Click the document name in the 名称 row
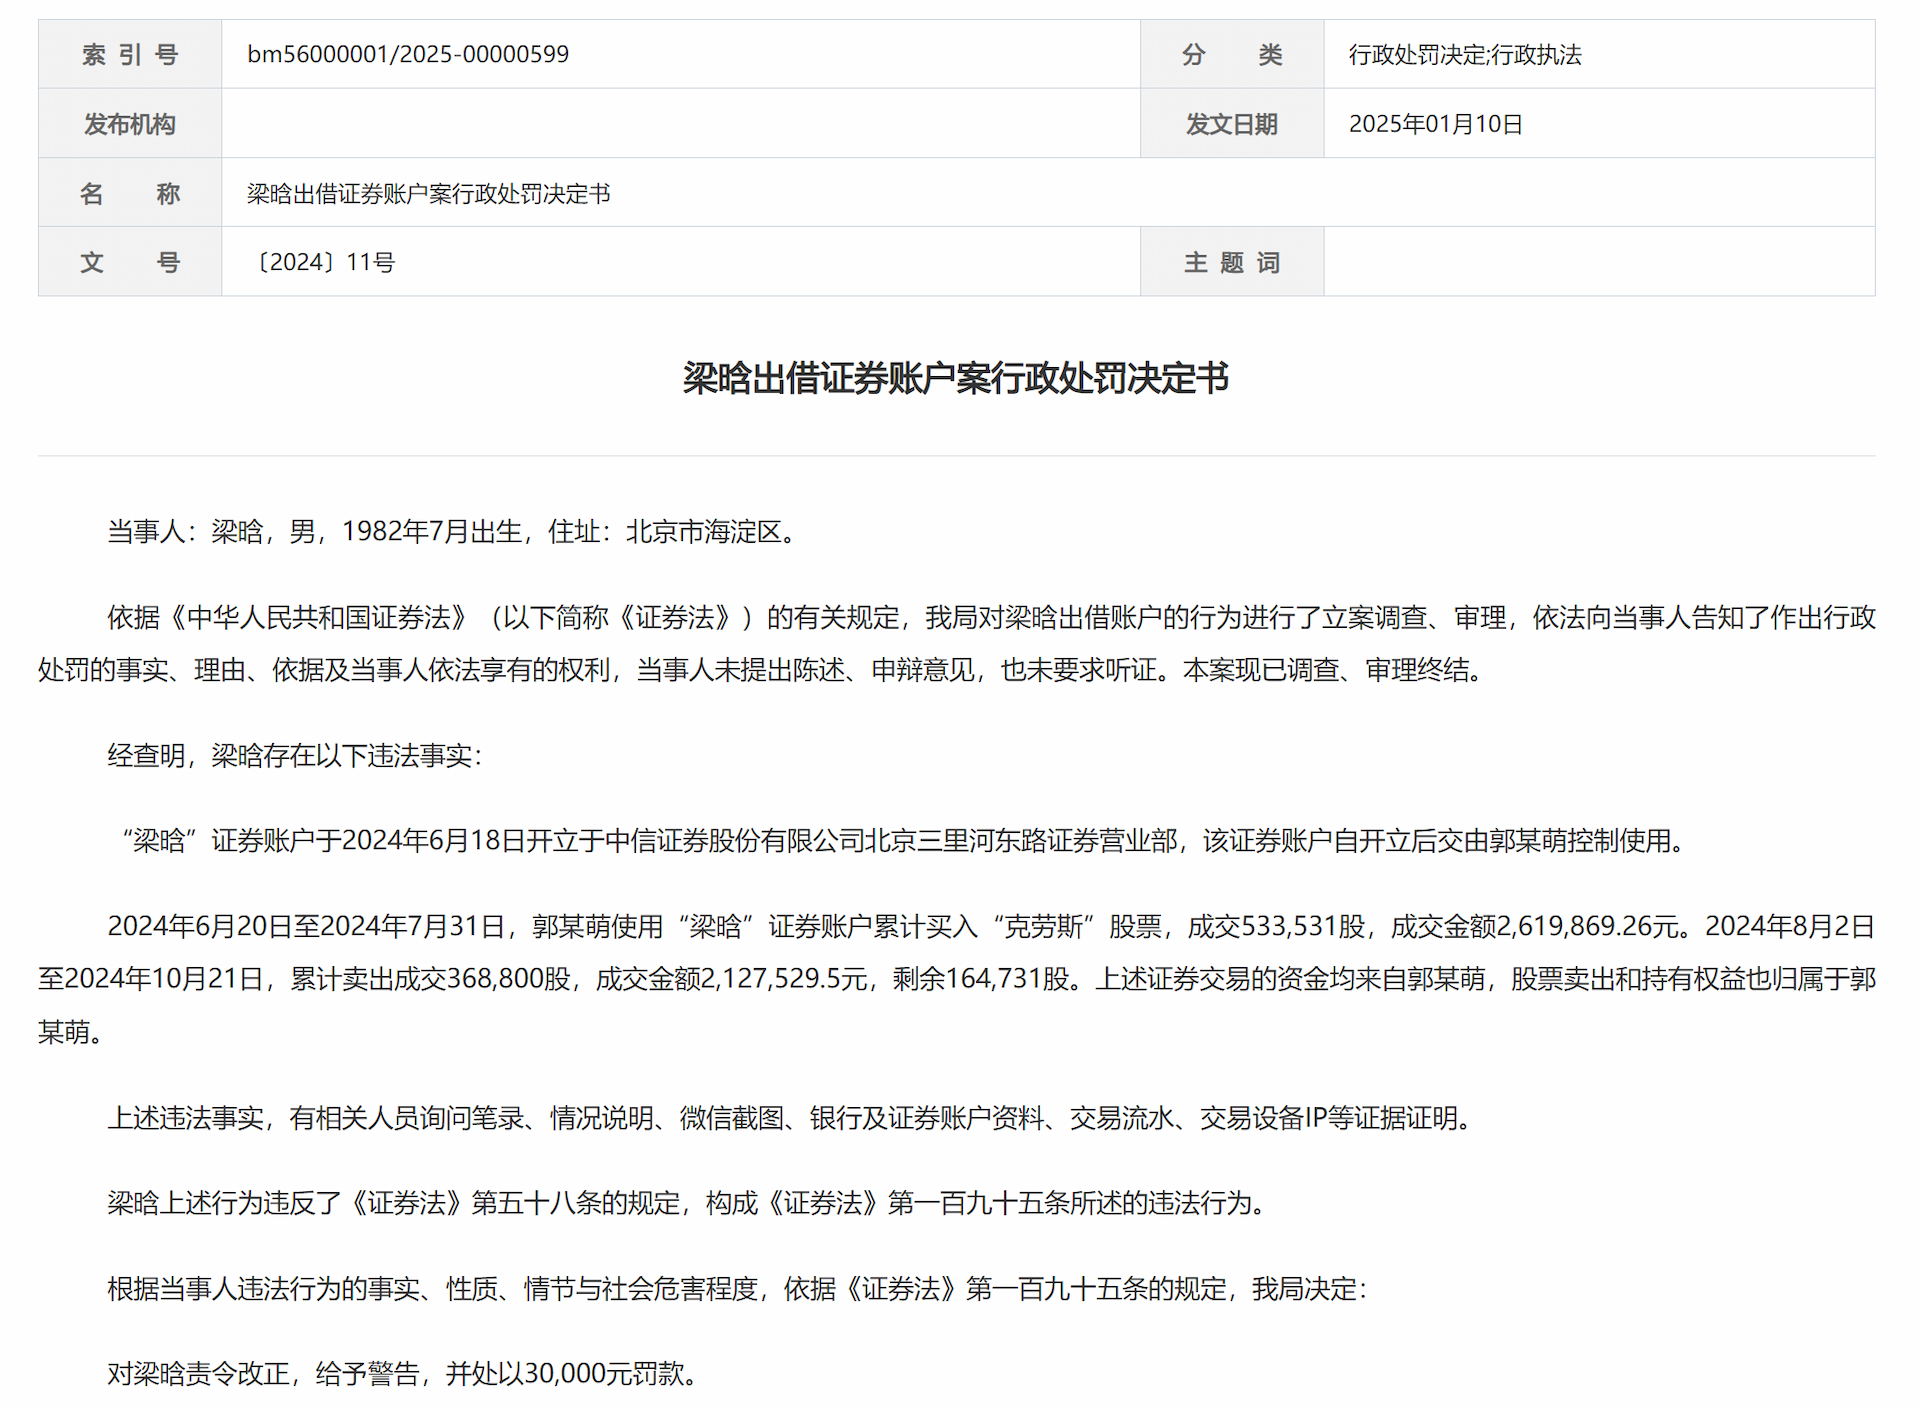The width and height of the screenshot is (1920, 1407). tap(428, 193)
